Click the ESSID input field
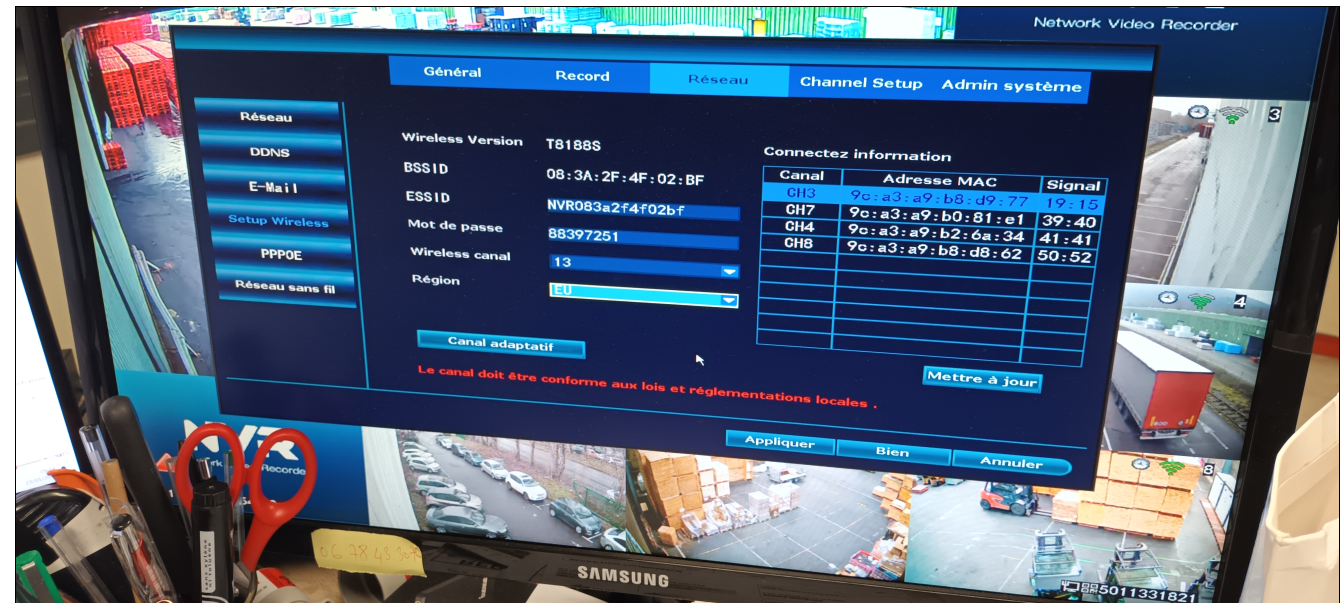Screen dimensions: 1342x603 point(642,209)
